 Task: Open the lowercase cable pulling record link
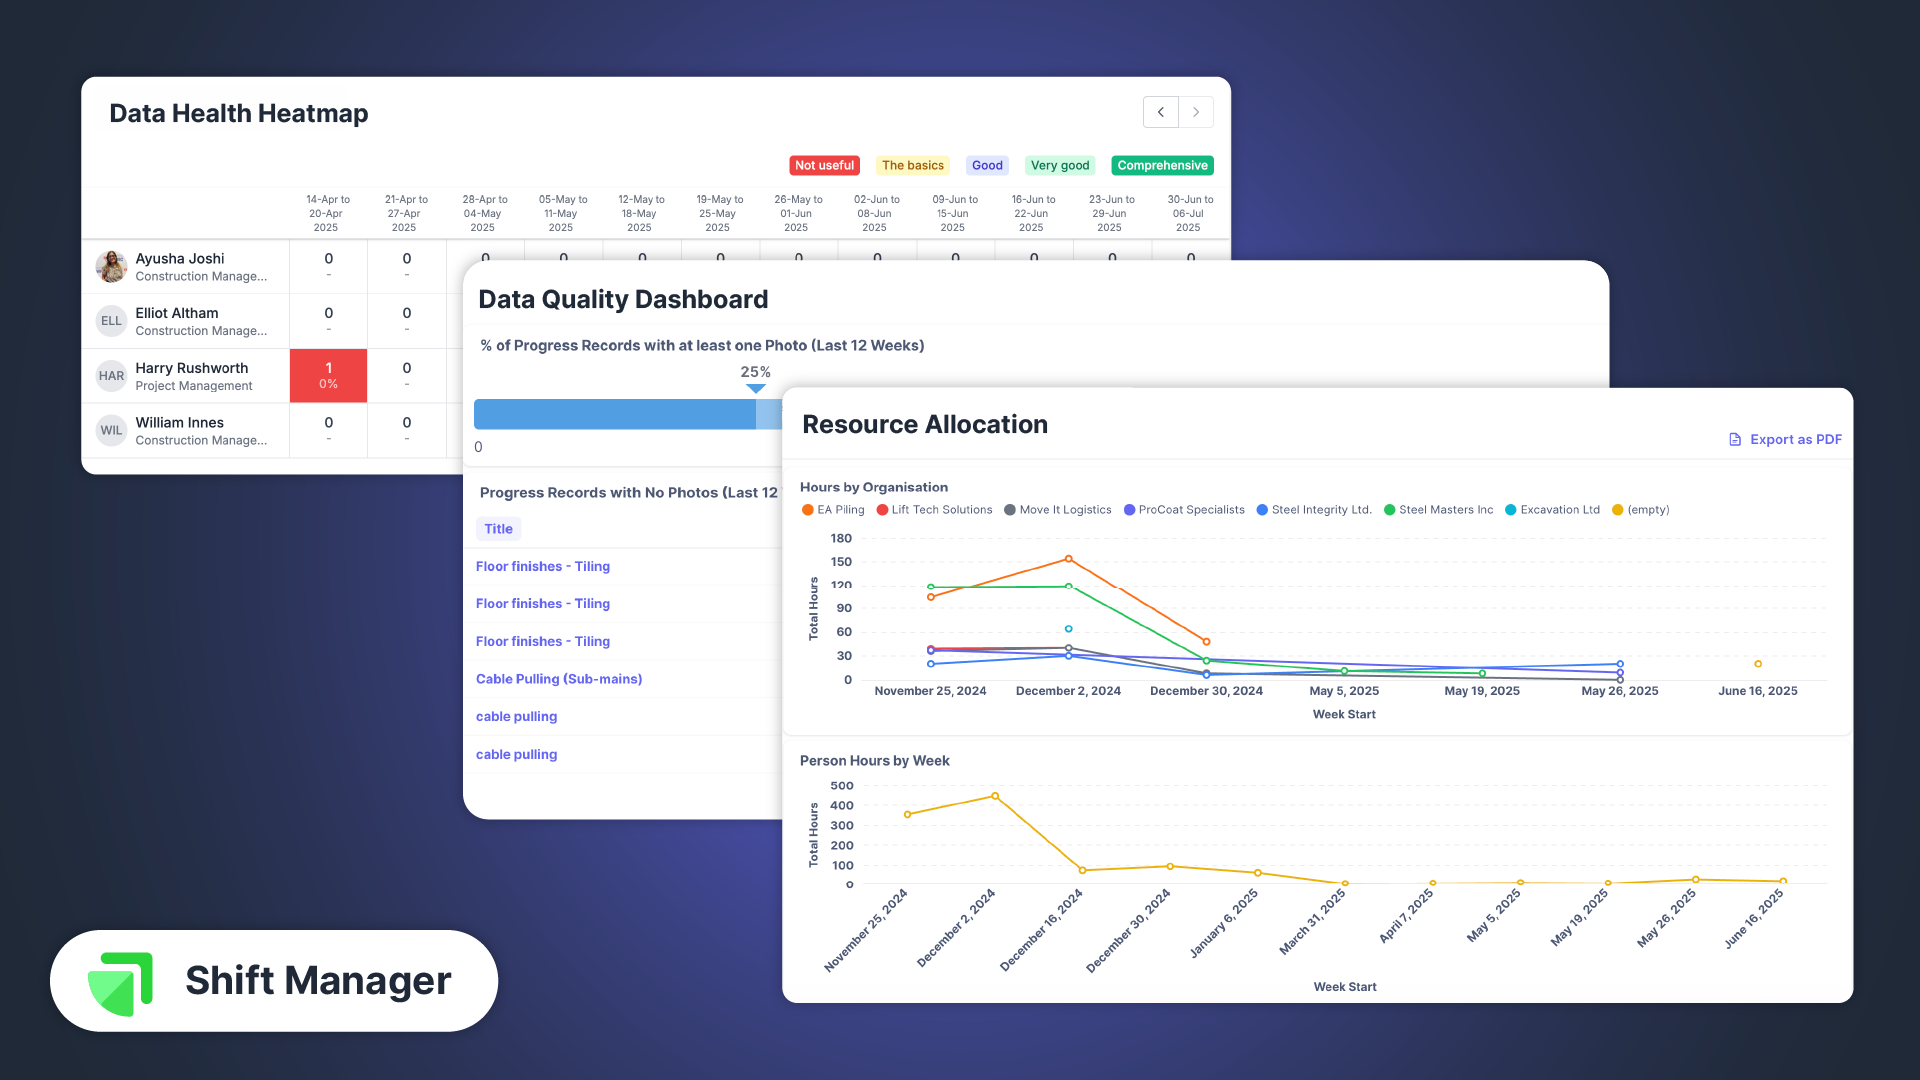[x=516, y=716]
